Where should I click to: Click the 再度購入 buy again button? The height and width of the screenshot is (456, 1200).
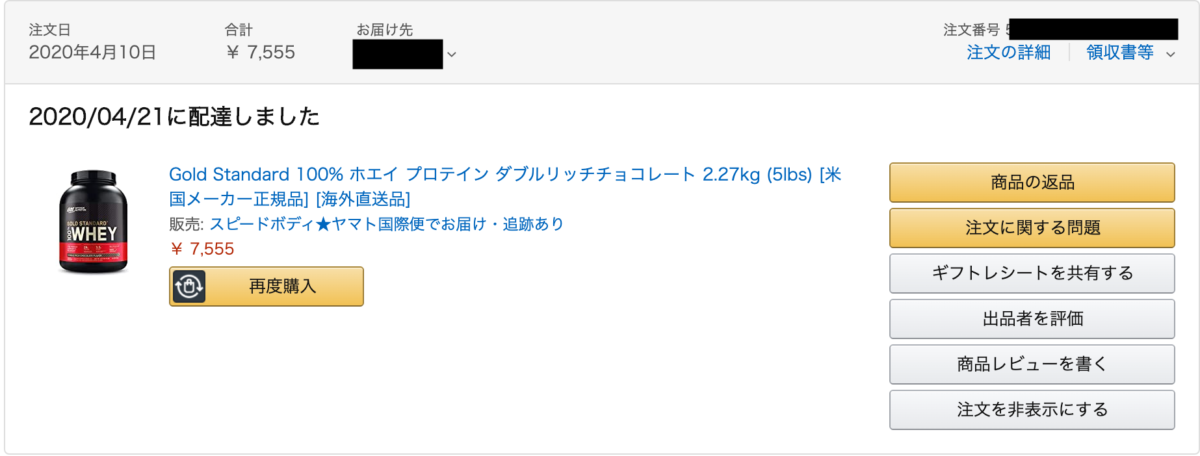(266, 286)
